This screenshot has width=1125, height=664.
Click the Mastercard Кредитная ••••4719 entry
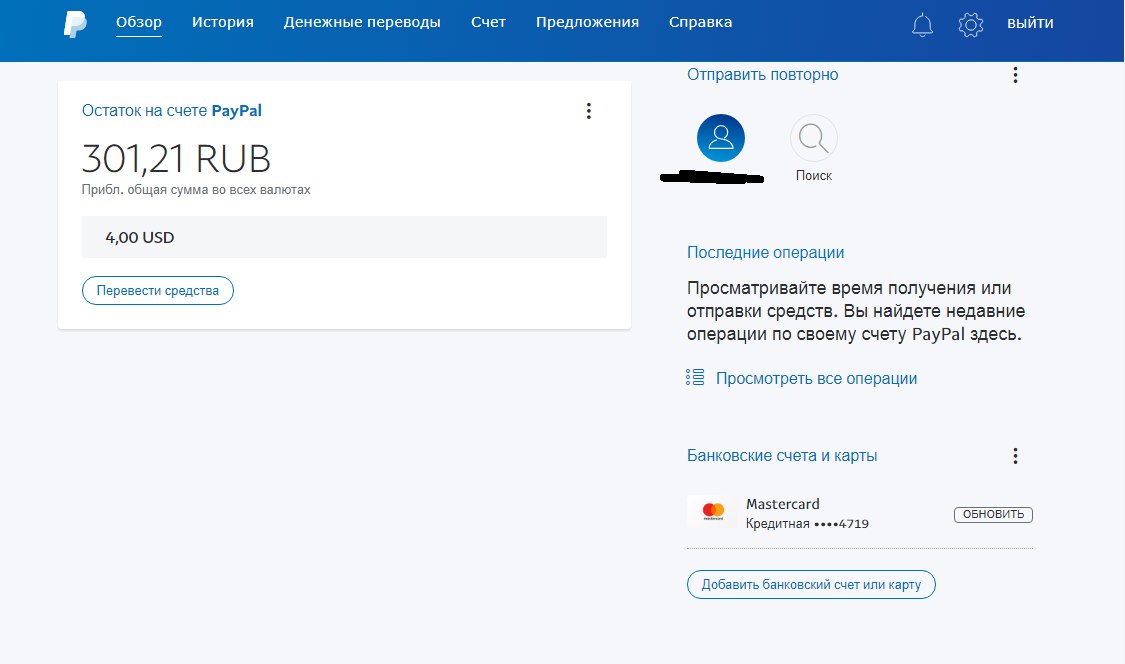click(807, 514)
